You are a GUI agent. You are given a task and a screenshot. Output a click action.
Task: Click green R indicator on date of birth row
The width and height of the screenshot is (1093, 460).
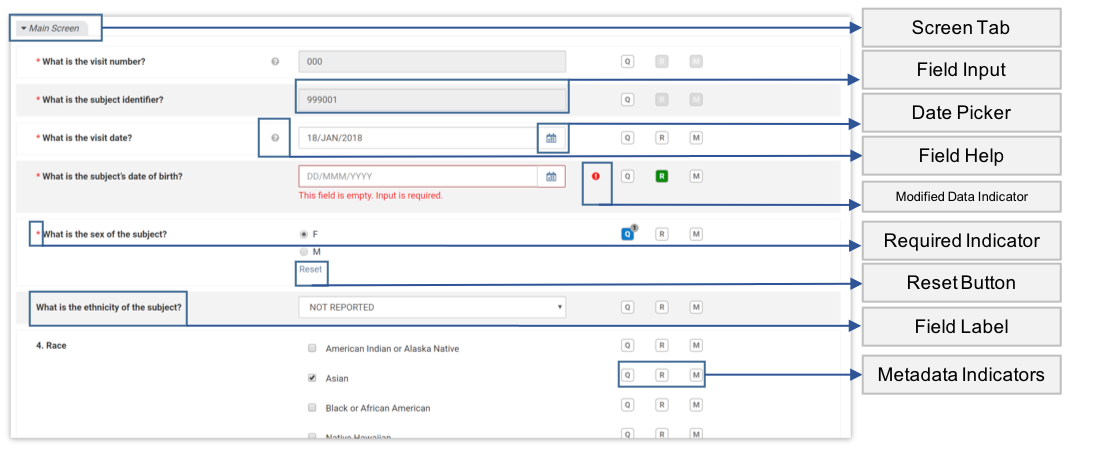pyautogui.click(x=662, y=176)
